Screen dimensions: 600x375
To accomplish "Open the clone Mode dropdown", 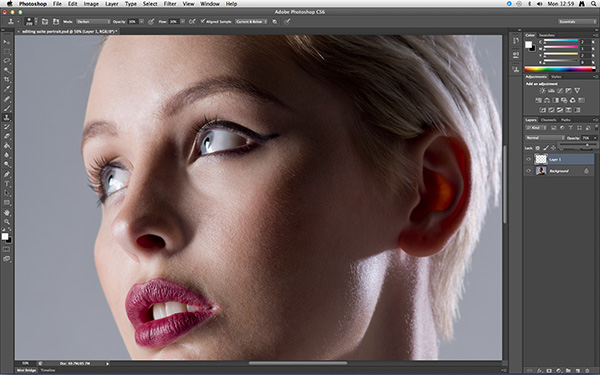I will click(93, 22).
